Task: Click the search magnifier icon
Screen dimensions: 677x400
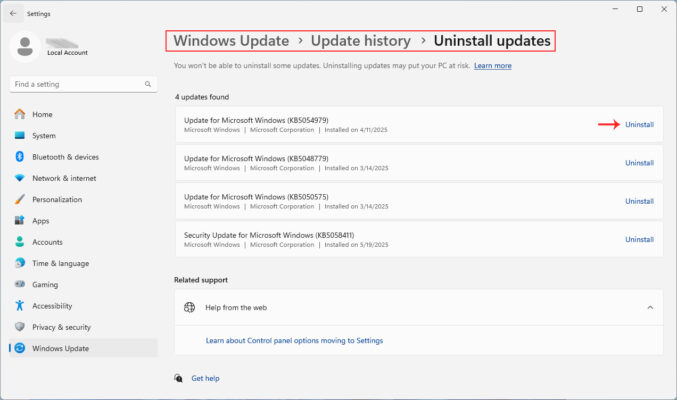Action: pyautogui.click(x=148, y=84)
